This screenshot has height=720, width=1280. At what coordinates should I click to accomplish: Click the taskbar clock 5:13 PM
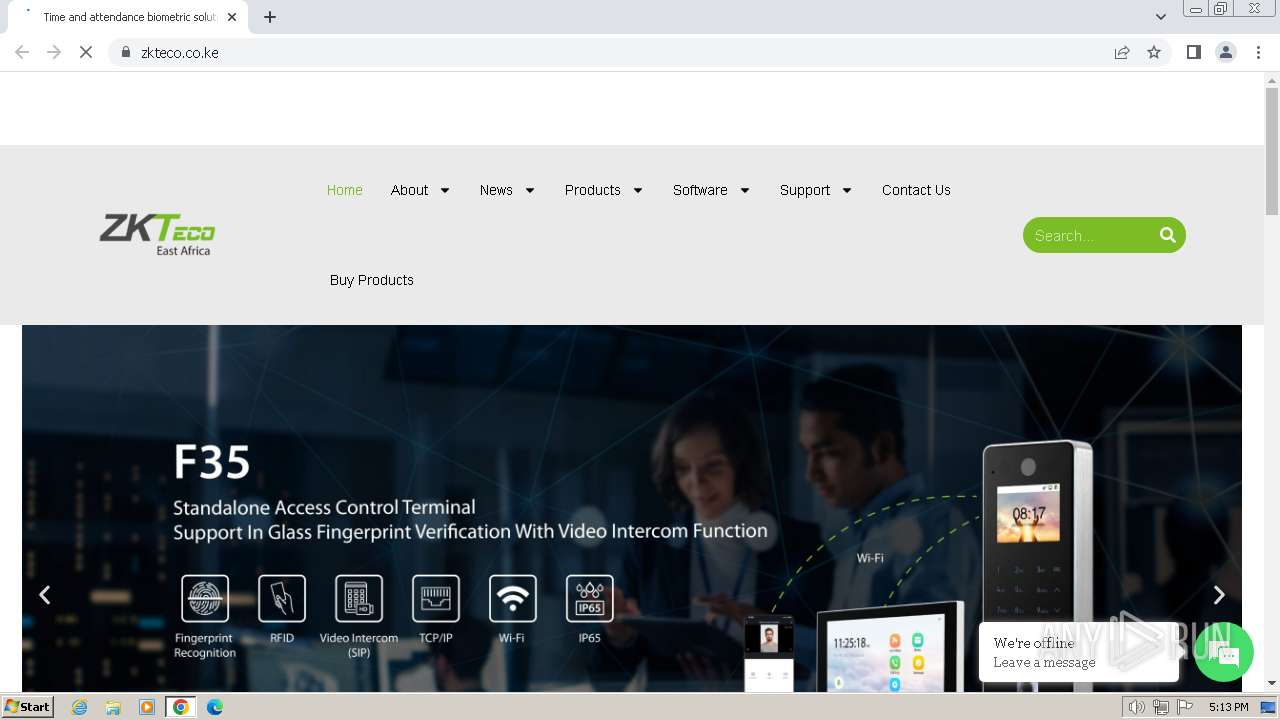(x=1228, y=707)
